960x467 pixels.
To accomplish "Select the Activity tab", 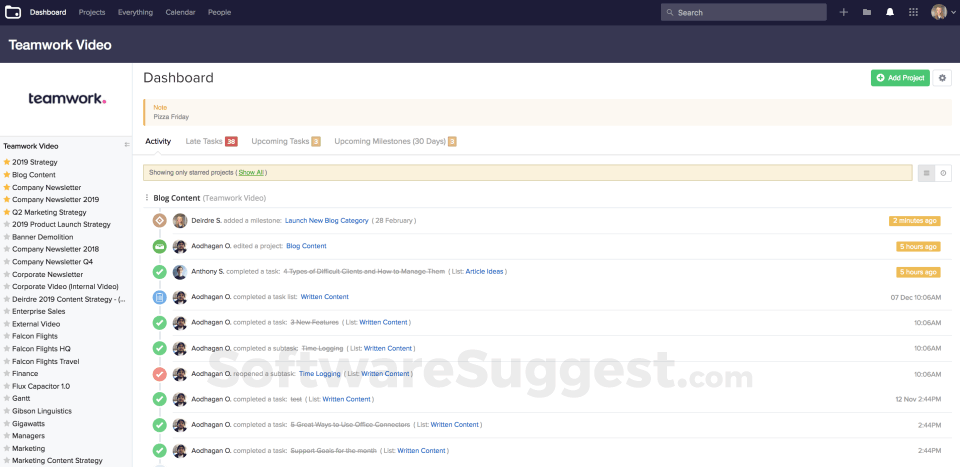I will (x=158, y=141).
